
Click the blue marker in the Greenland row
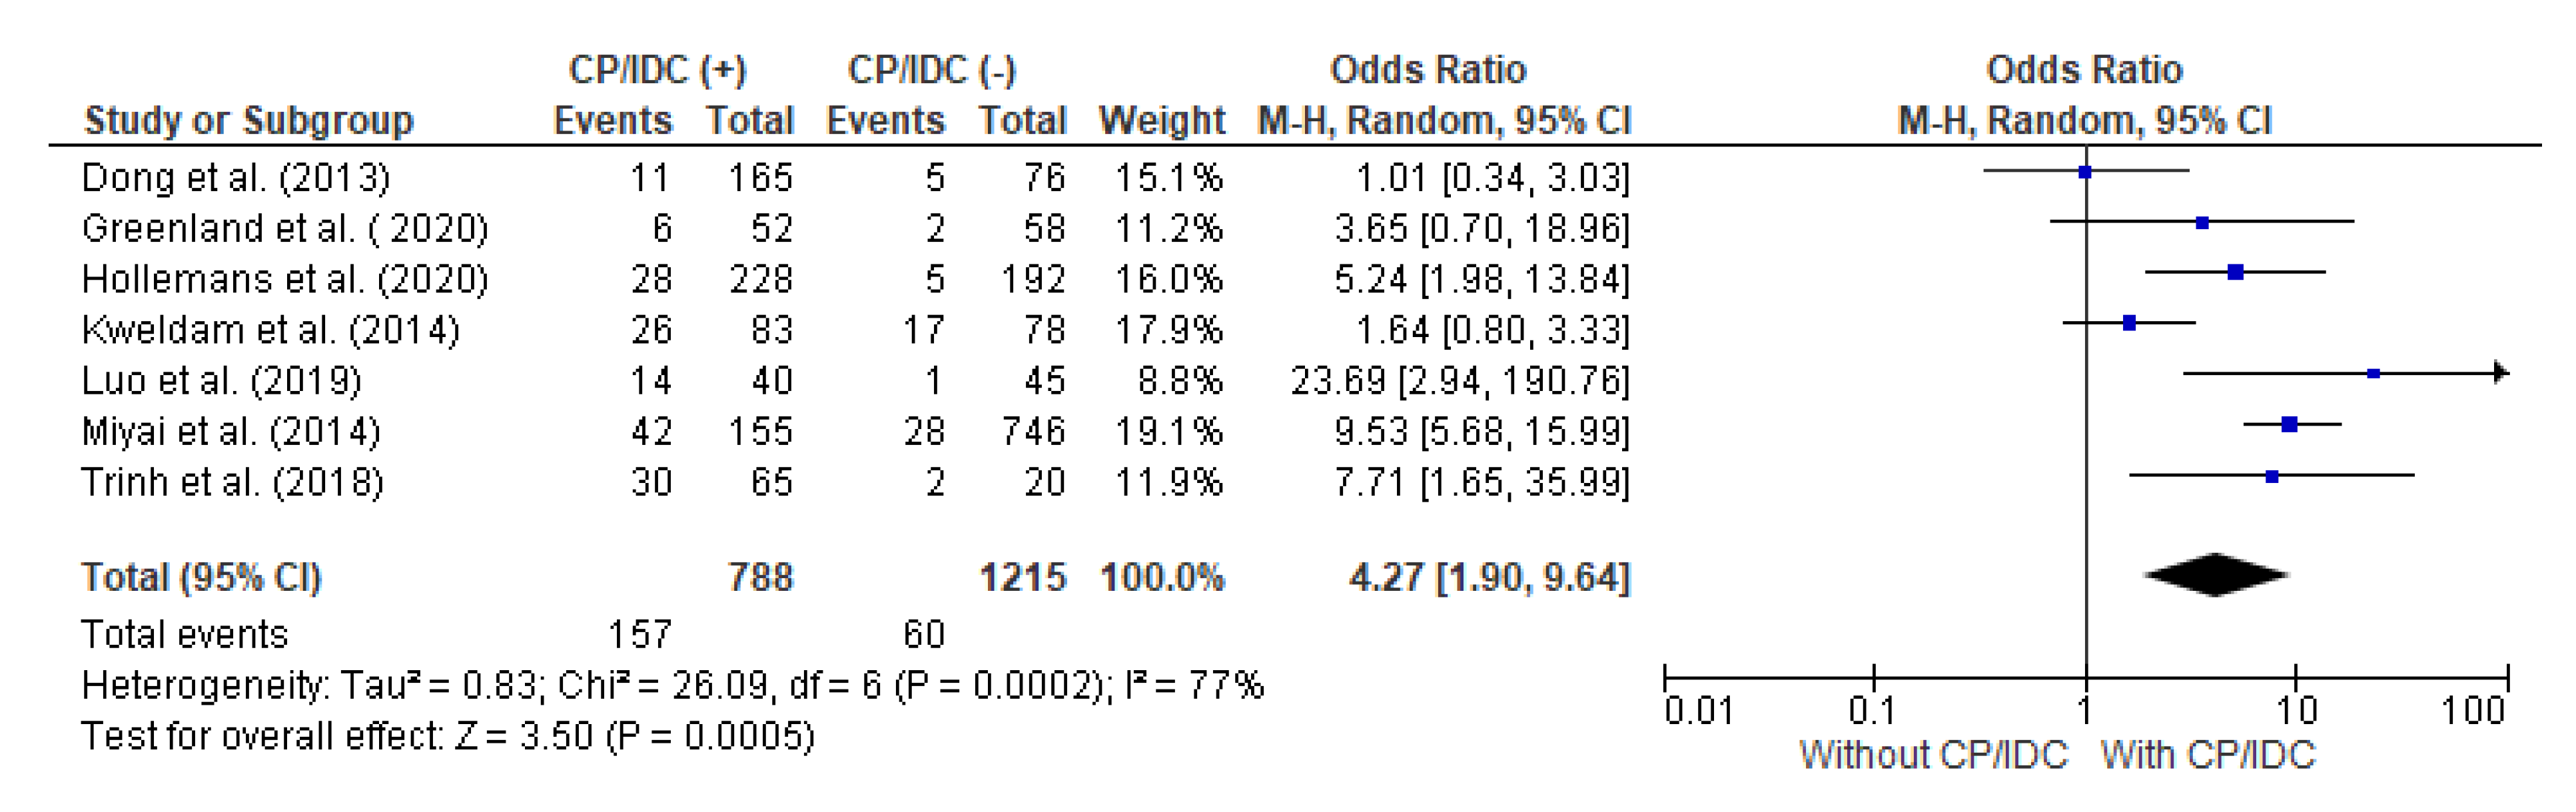(x=2202, y=223)
